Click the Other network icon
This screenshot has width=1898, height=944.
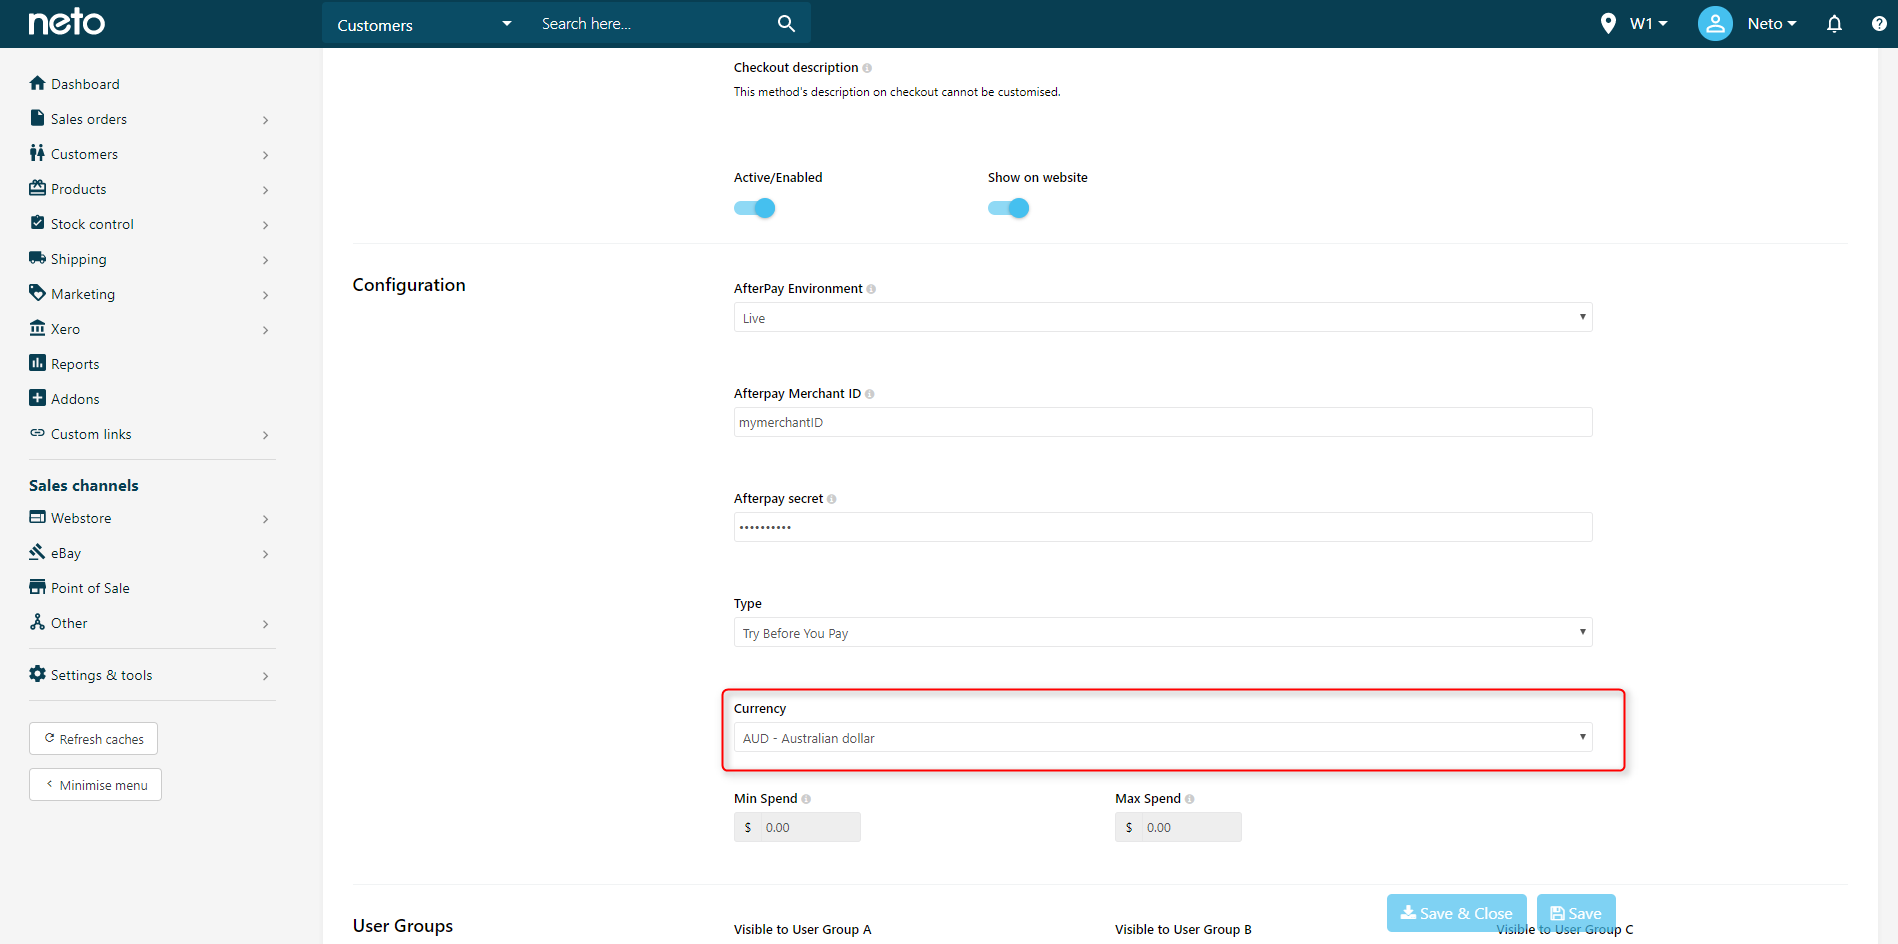(37, 622)
